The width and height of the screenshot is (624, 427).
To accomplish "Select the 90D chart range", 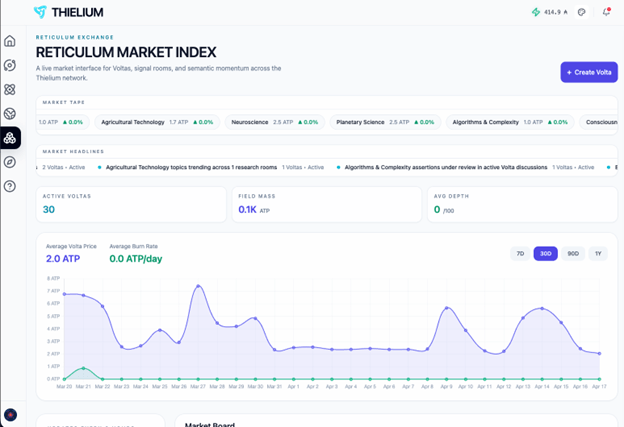I will [x=572, y=254].
